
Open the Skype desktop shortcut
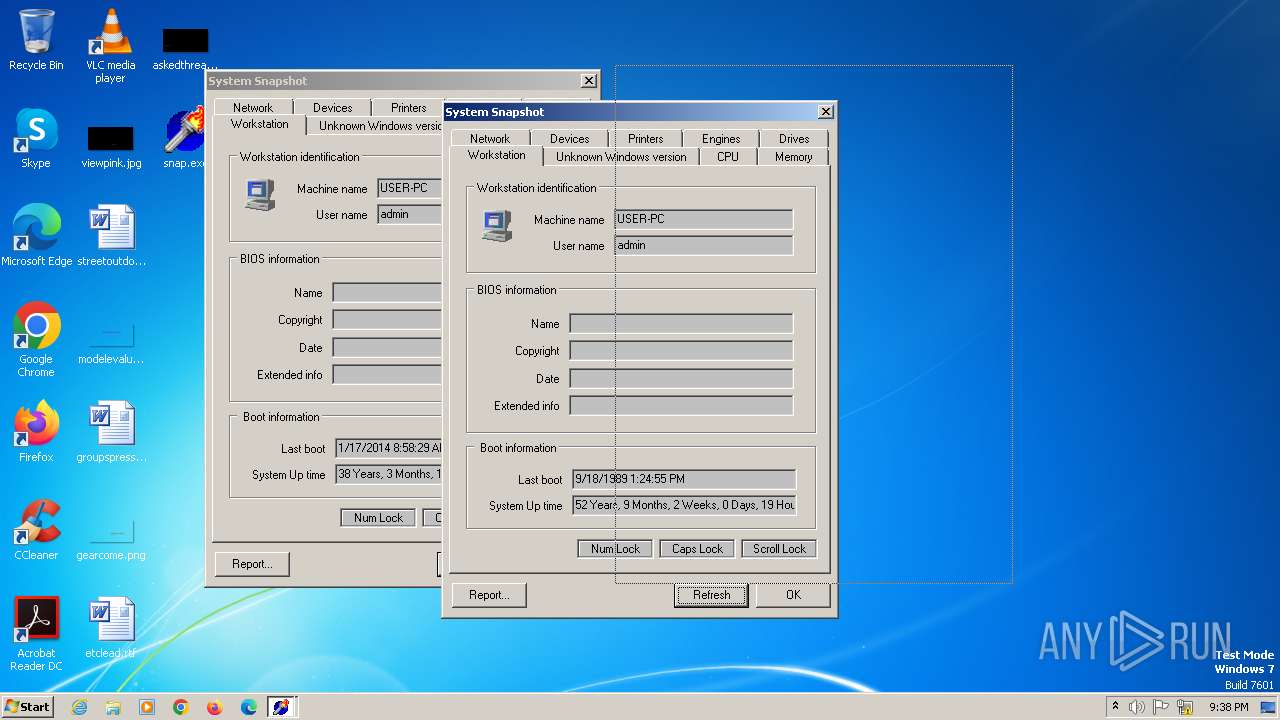click(x=36, y=138)
